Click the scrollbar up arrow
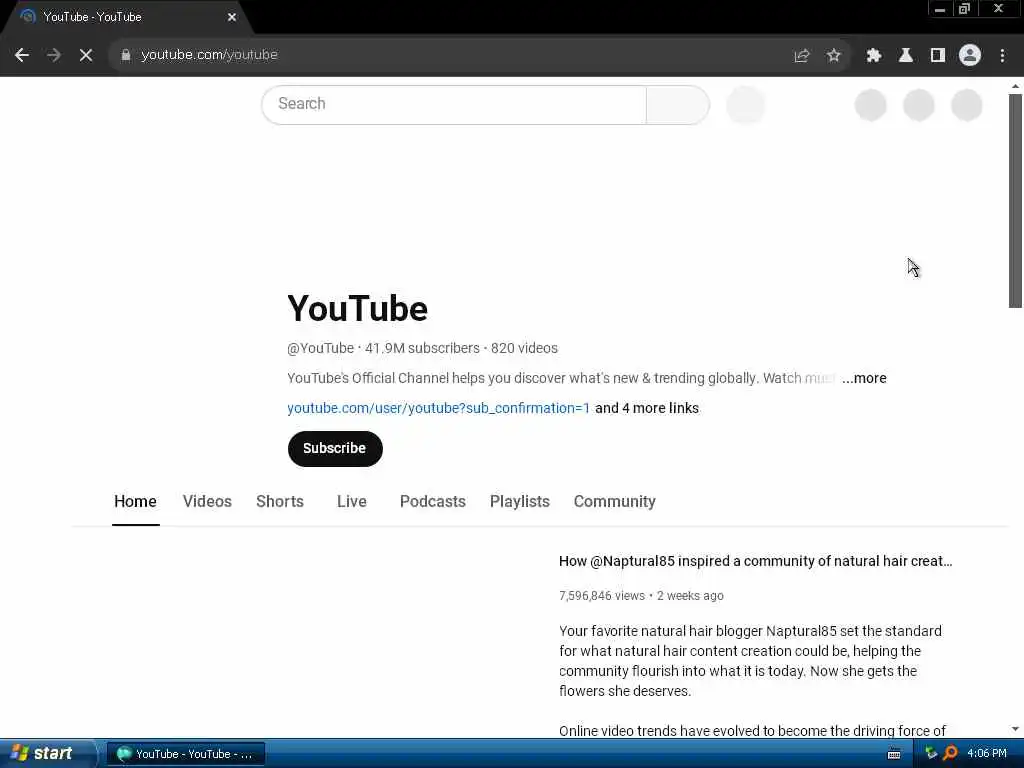This screenshot has width=1024, height=768. [x=1015, y=86]
